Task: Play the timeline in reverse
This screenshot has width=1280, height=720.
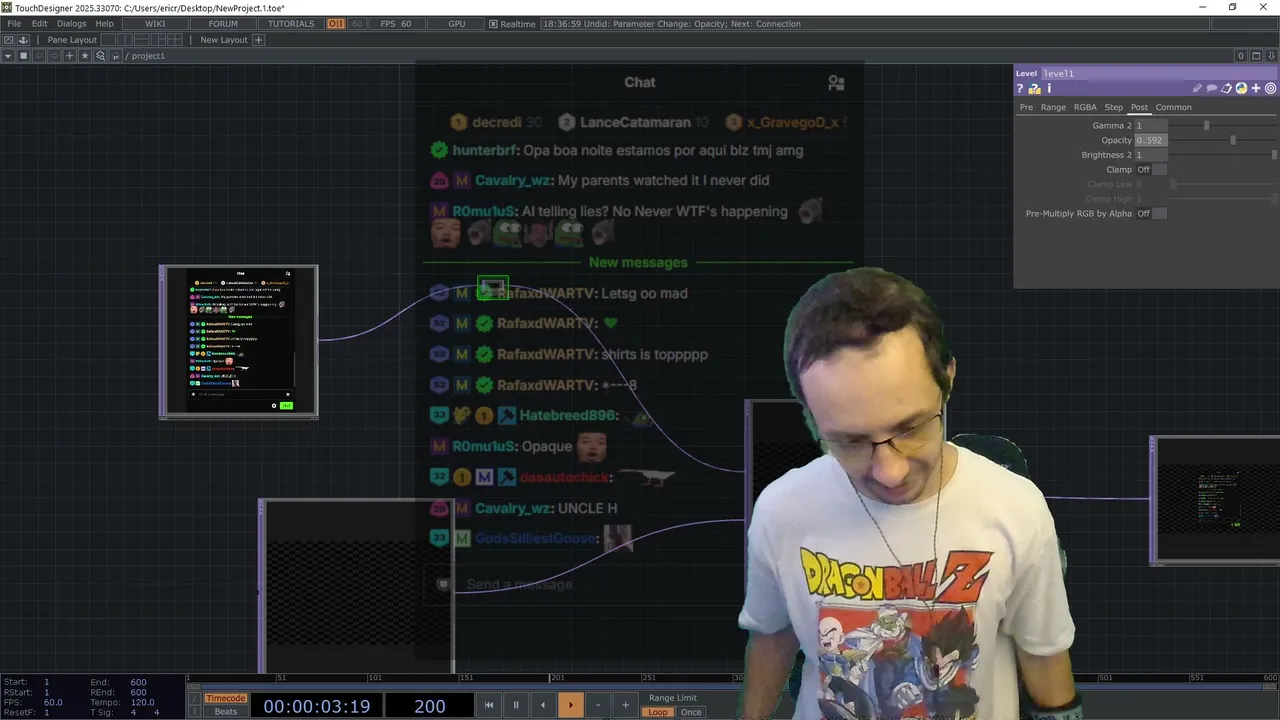Action: click(x=543, y=705)
